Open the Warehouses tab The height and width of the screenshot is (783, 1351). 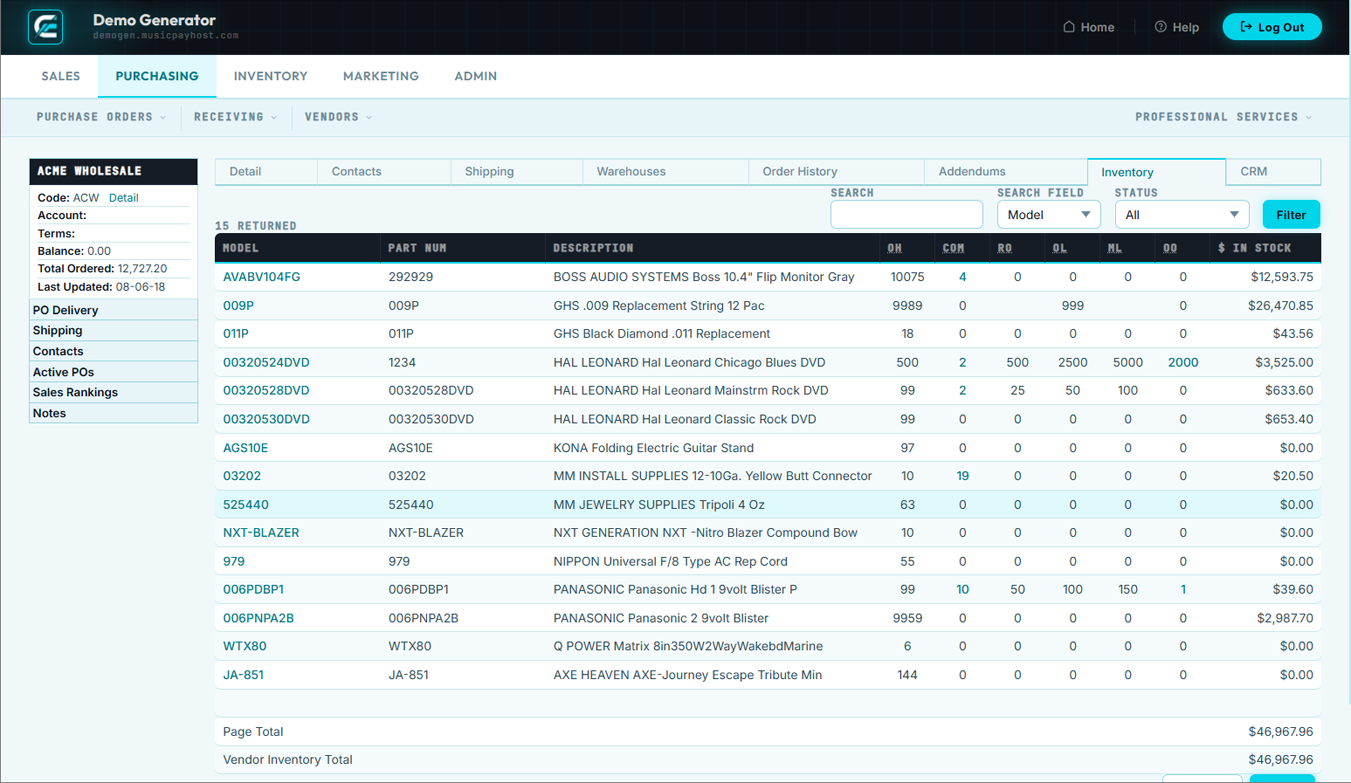665,172
